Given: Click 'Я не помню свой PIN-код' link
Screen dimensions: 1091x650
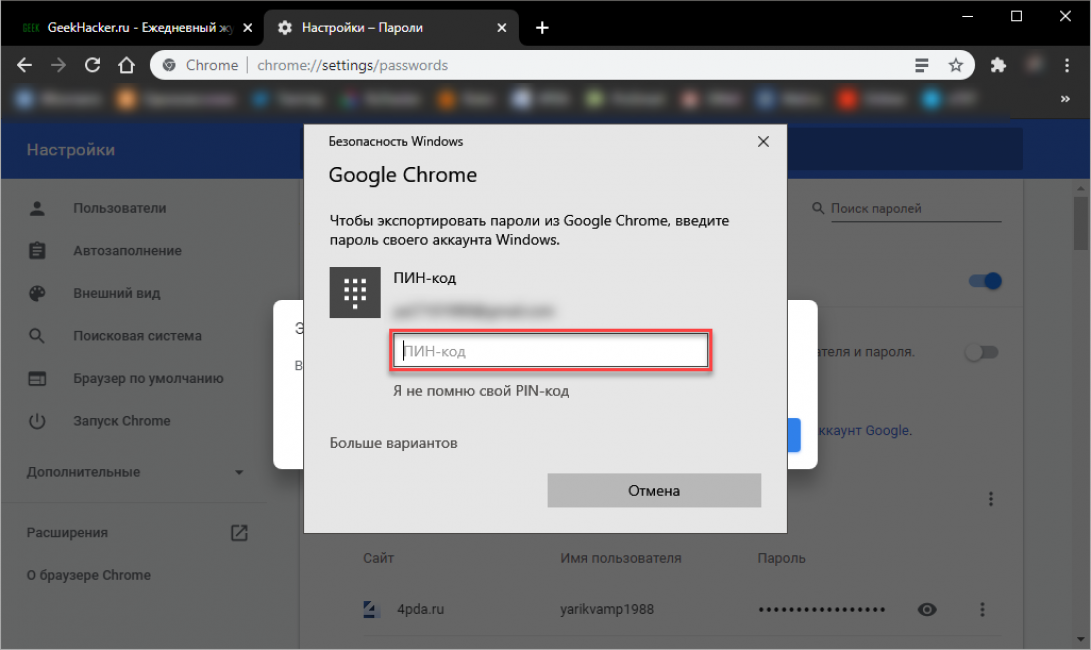Looking at the screenshot, I should (481, 391).
